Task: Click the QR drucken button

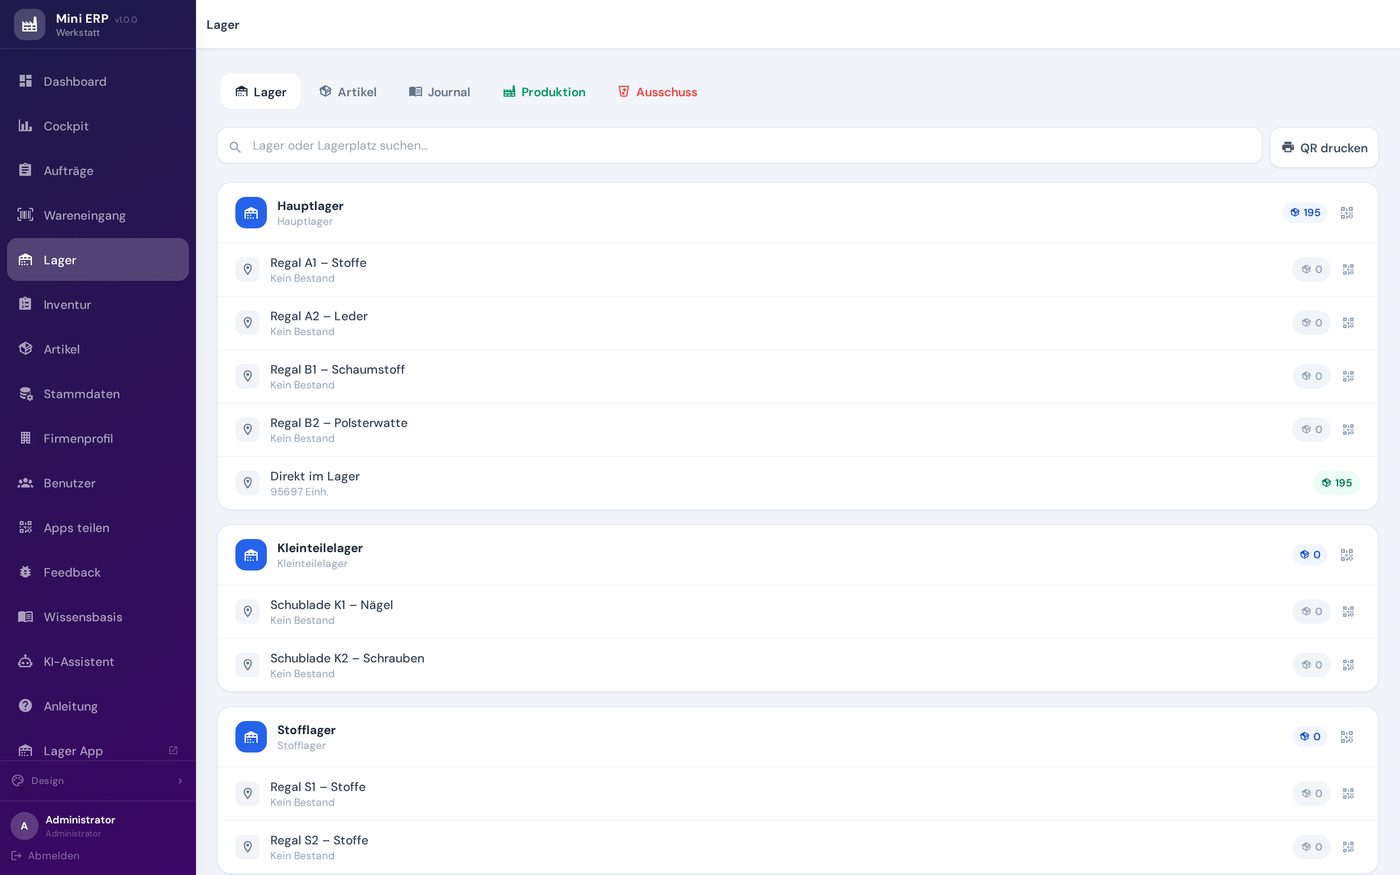Action: 1324,147
